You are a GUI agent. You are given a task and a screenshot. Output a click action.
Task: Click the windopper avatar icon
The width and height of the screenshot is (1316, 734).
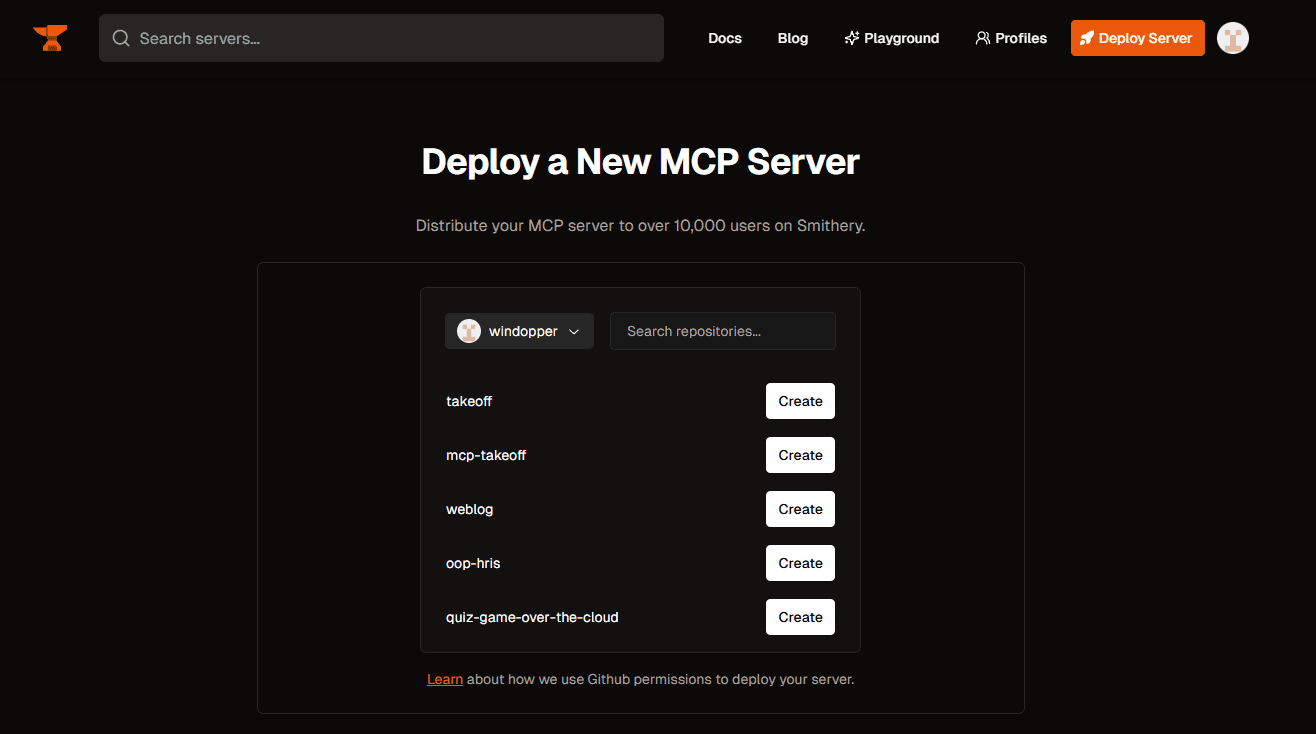[469, 331]
